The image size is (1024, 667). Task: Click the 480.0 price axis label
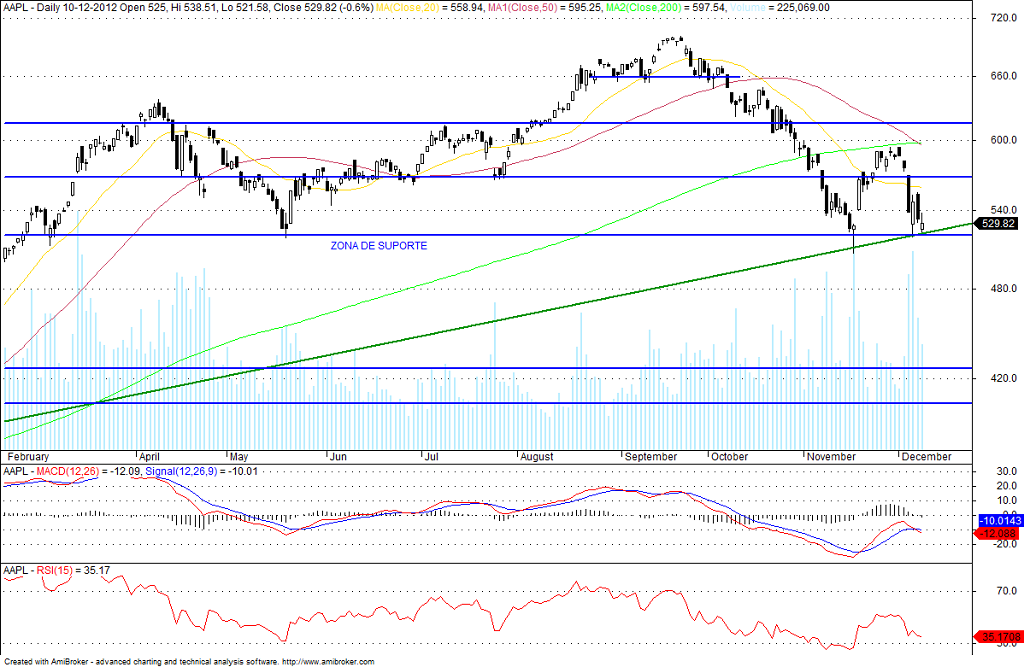(1004, 288)
